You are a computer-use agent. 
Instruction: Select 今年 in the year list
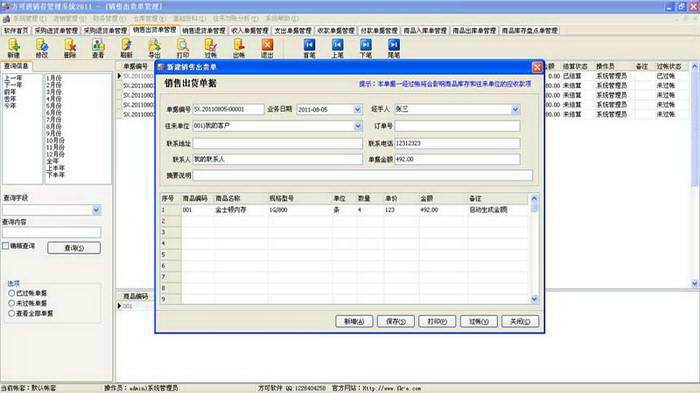(10, 106)
